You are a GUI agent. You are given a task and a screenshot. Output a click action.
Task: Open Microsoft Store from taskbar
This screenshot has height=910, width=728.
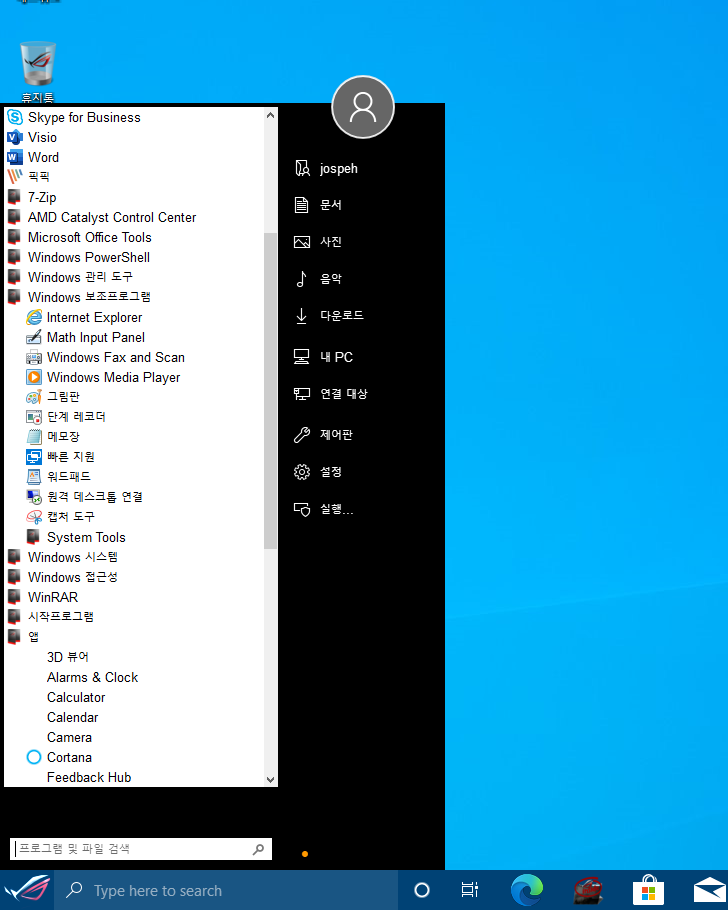[x=648, y=890]
